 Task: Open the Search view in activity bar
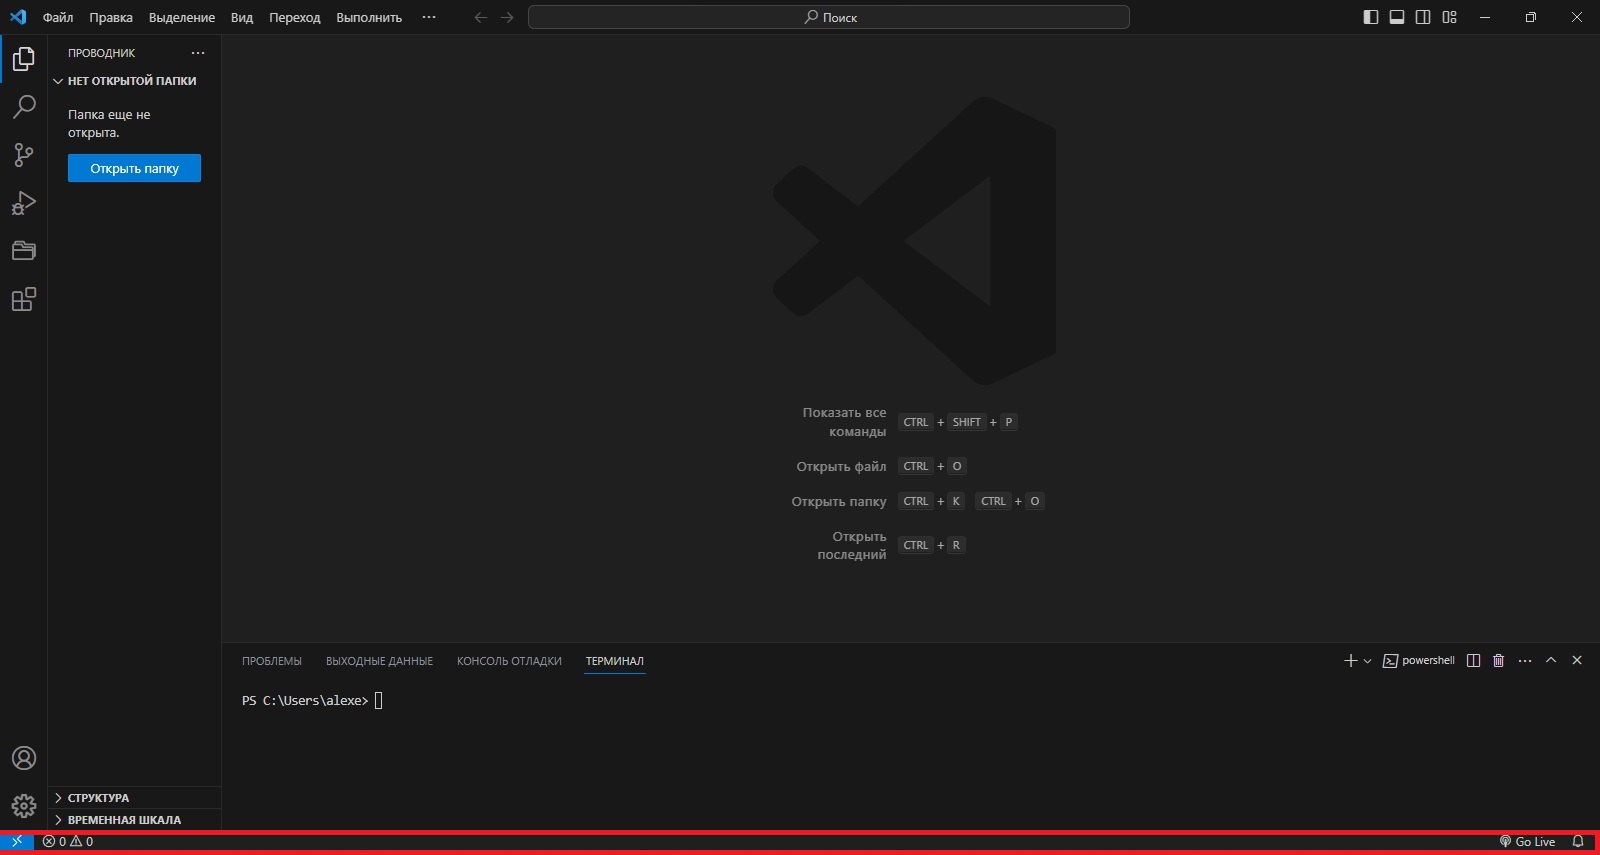(24, 107)
